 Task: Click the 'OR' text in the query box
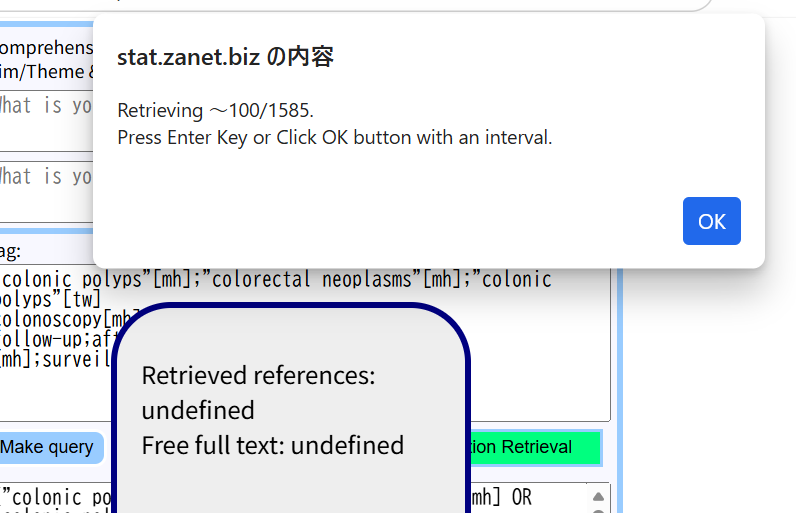click(520, 497)
